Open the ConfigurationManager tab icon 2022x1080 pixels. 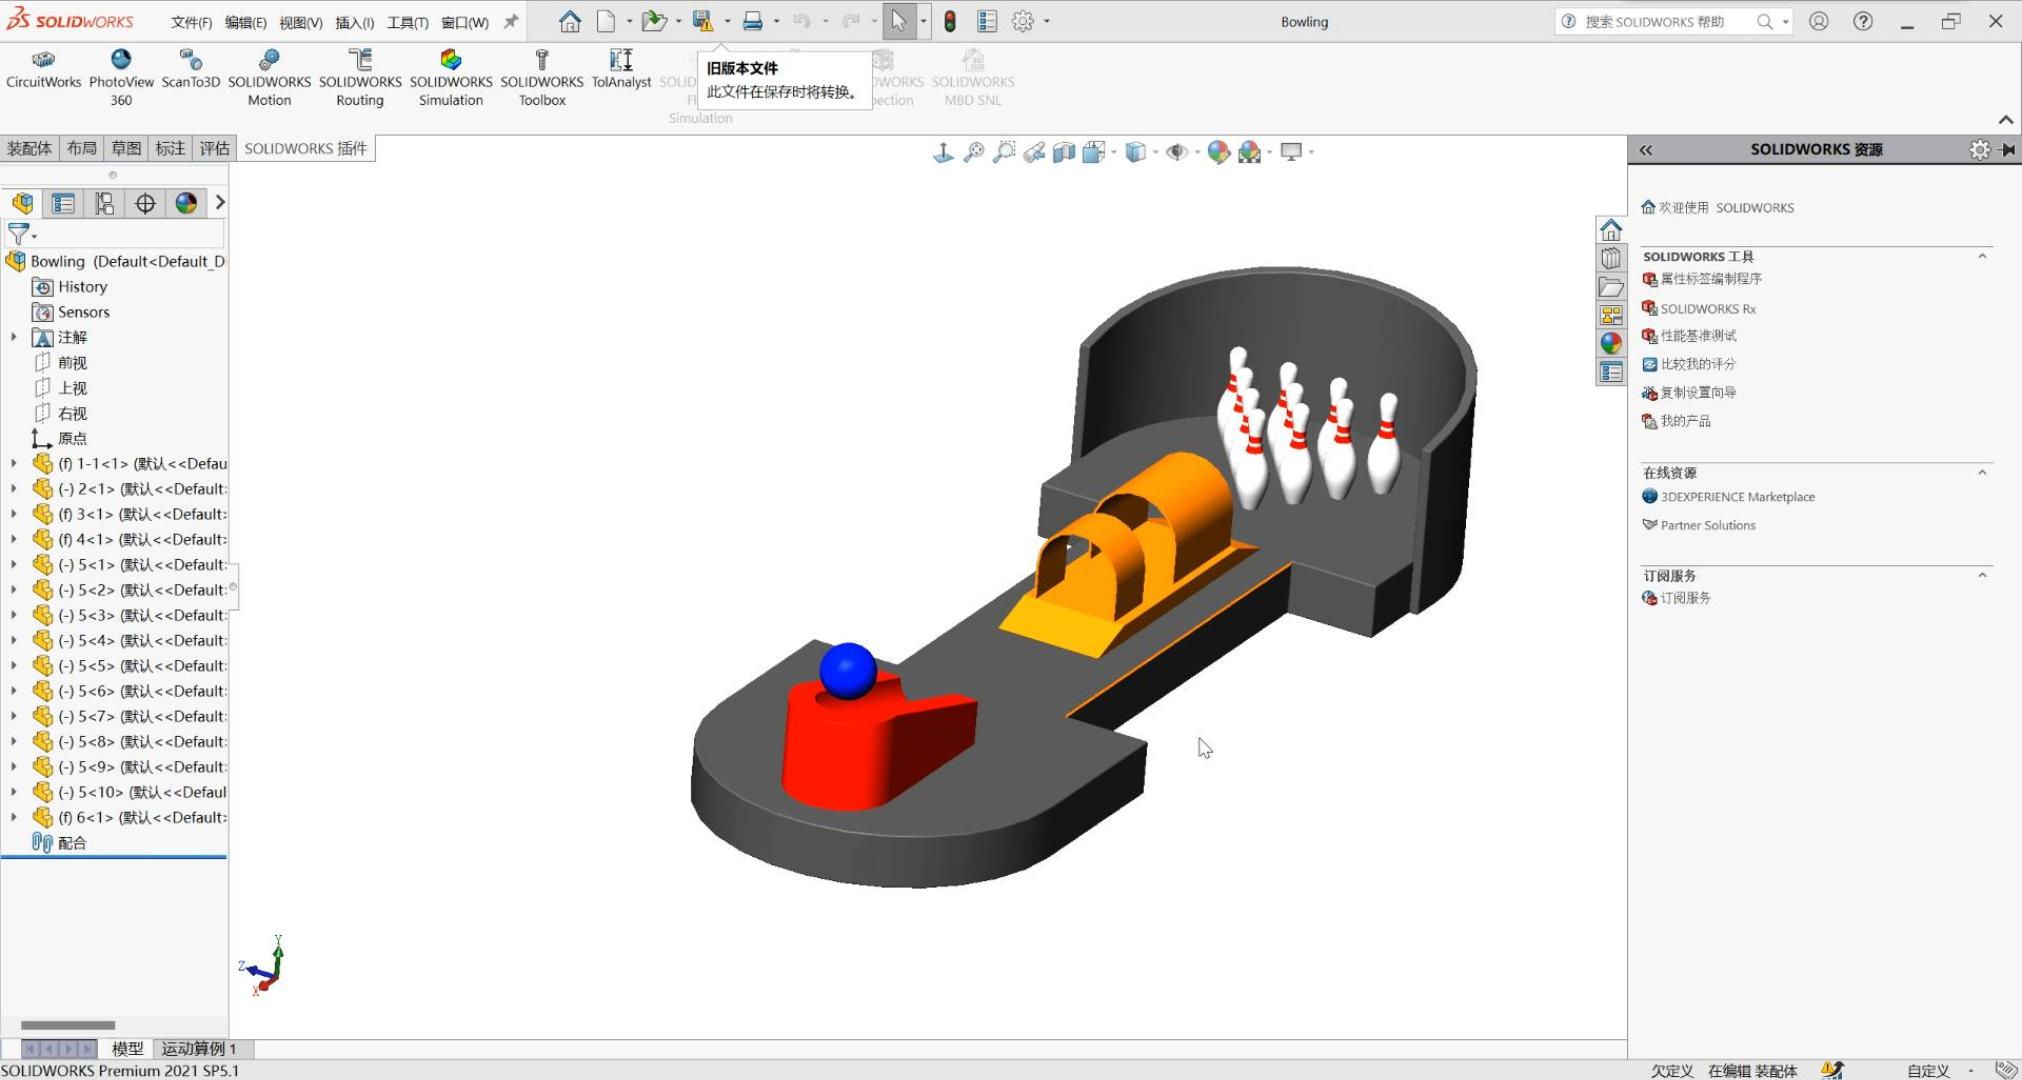(x=104, y=204)
